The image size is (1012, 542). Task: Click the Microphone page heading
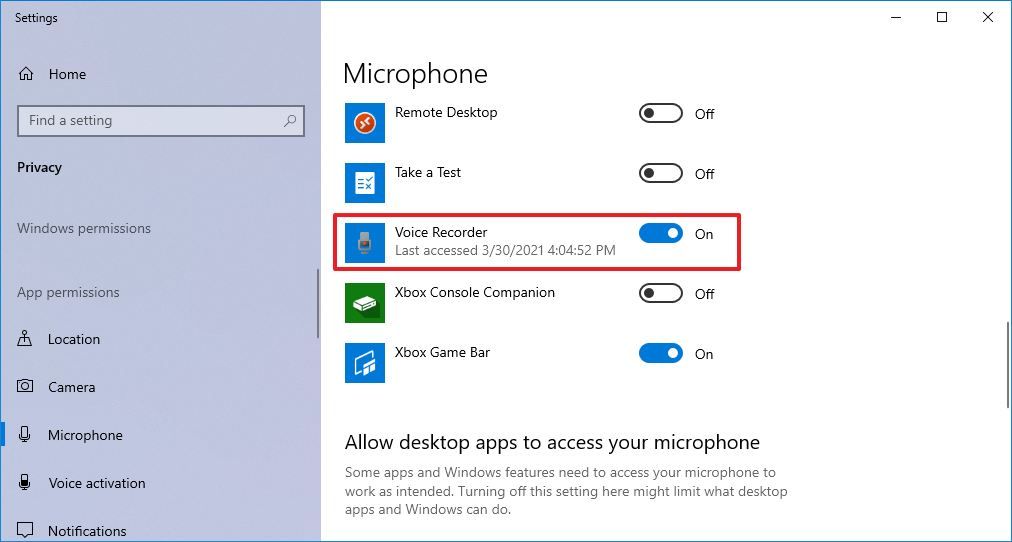tap(415, 74)
